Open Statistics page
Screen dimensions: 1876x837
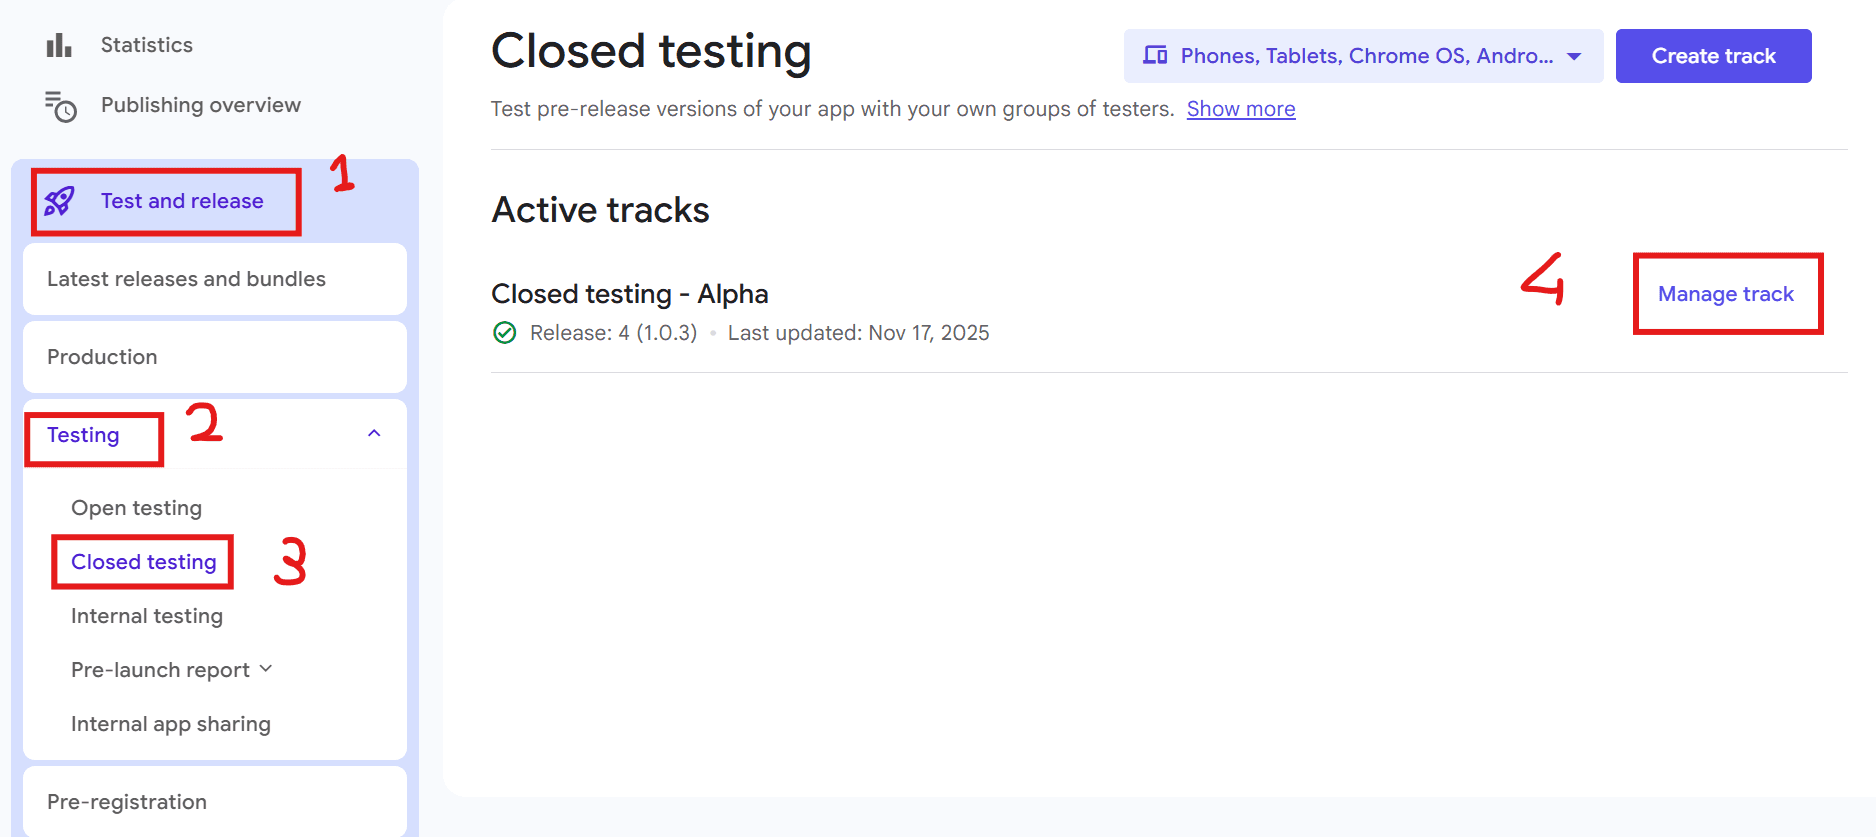click(x=146, y=45)
